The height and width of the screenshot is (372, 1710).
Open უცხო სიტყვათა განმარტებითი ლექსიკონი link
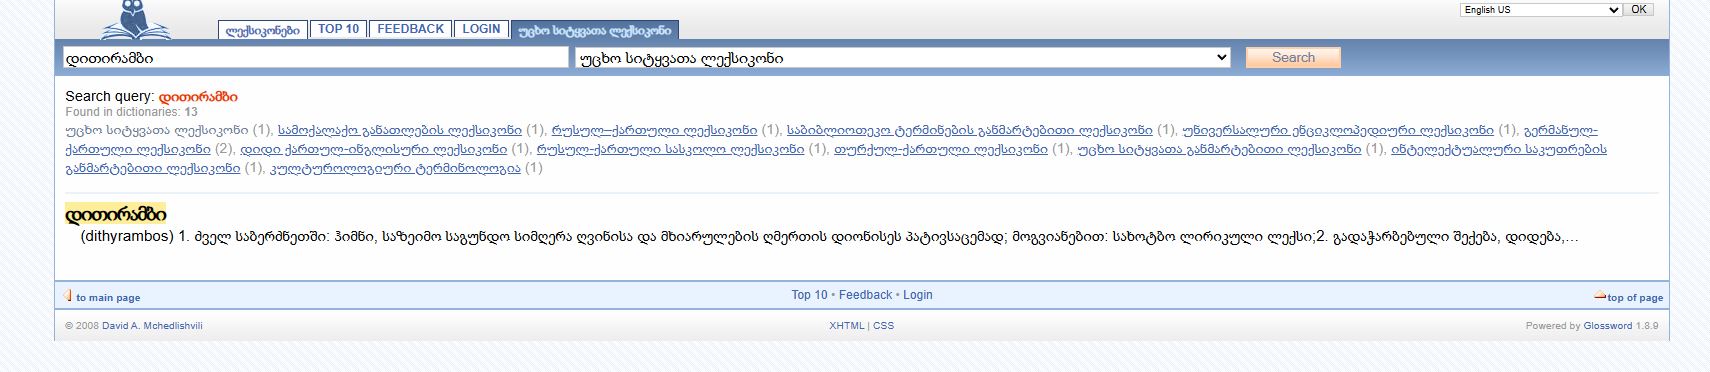point(1220,149)
